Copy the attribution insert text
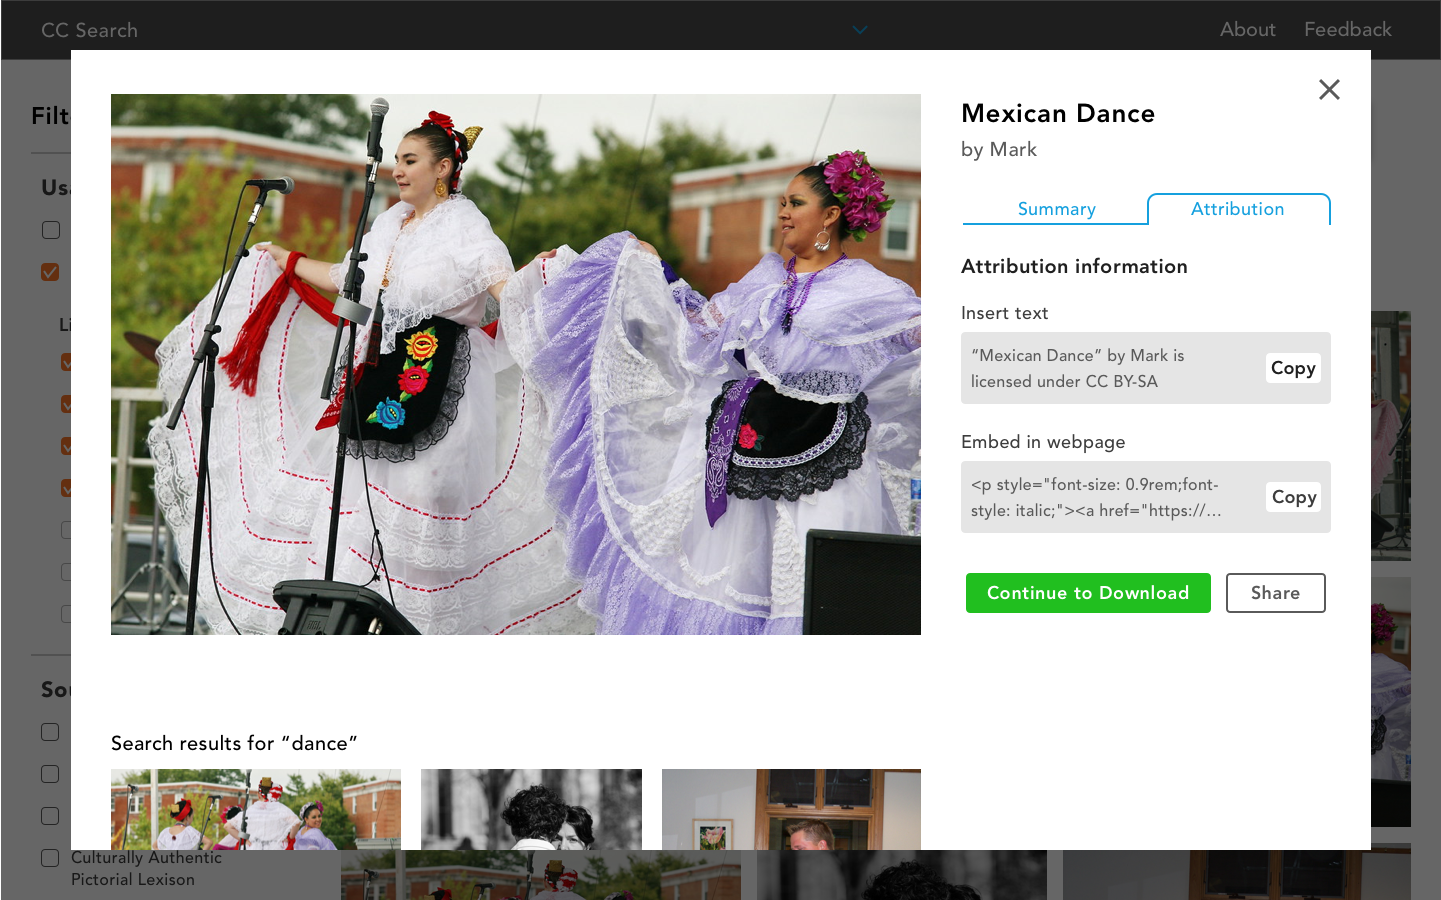Screen dimensions: 1441x900 tap(1293, 367)
